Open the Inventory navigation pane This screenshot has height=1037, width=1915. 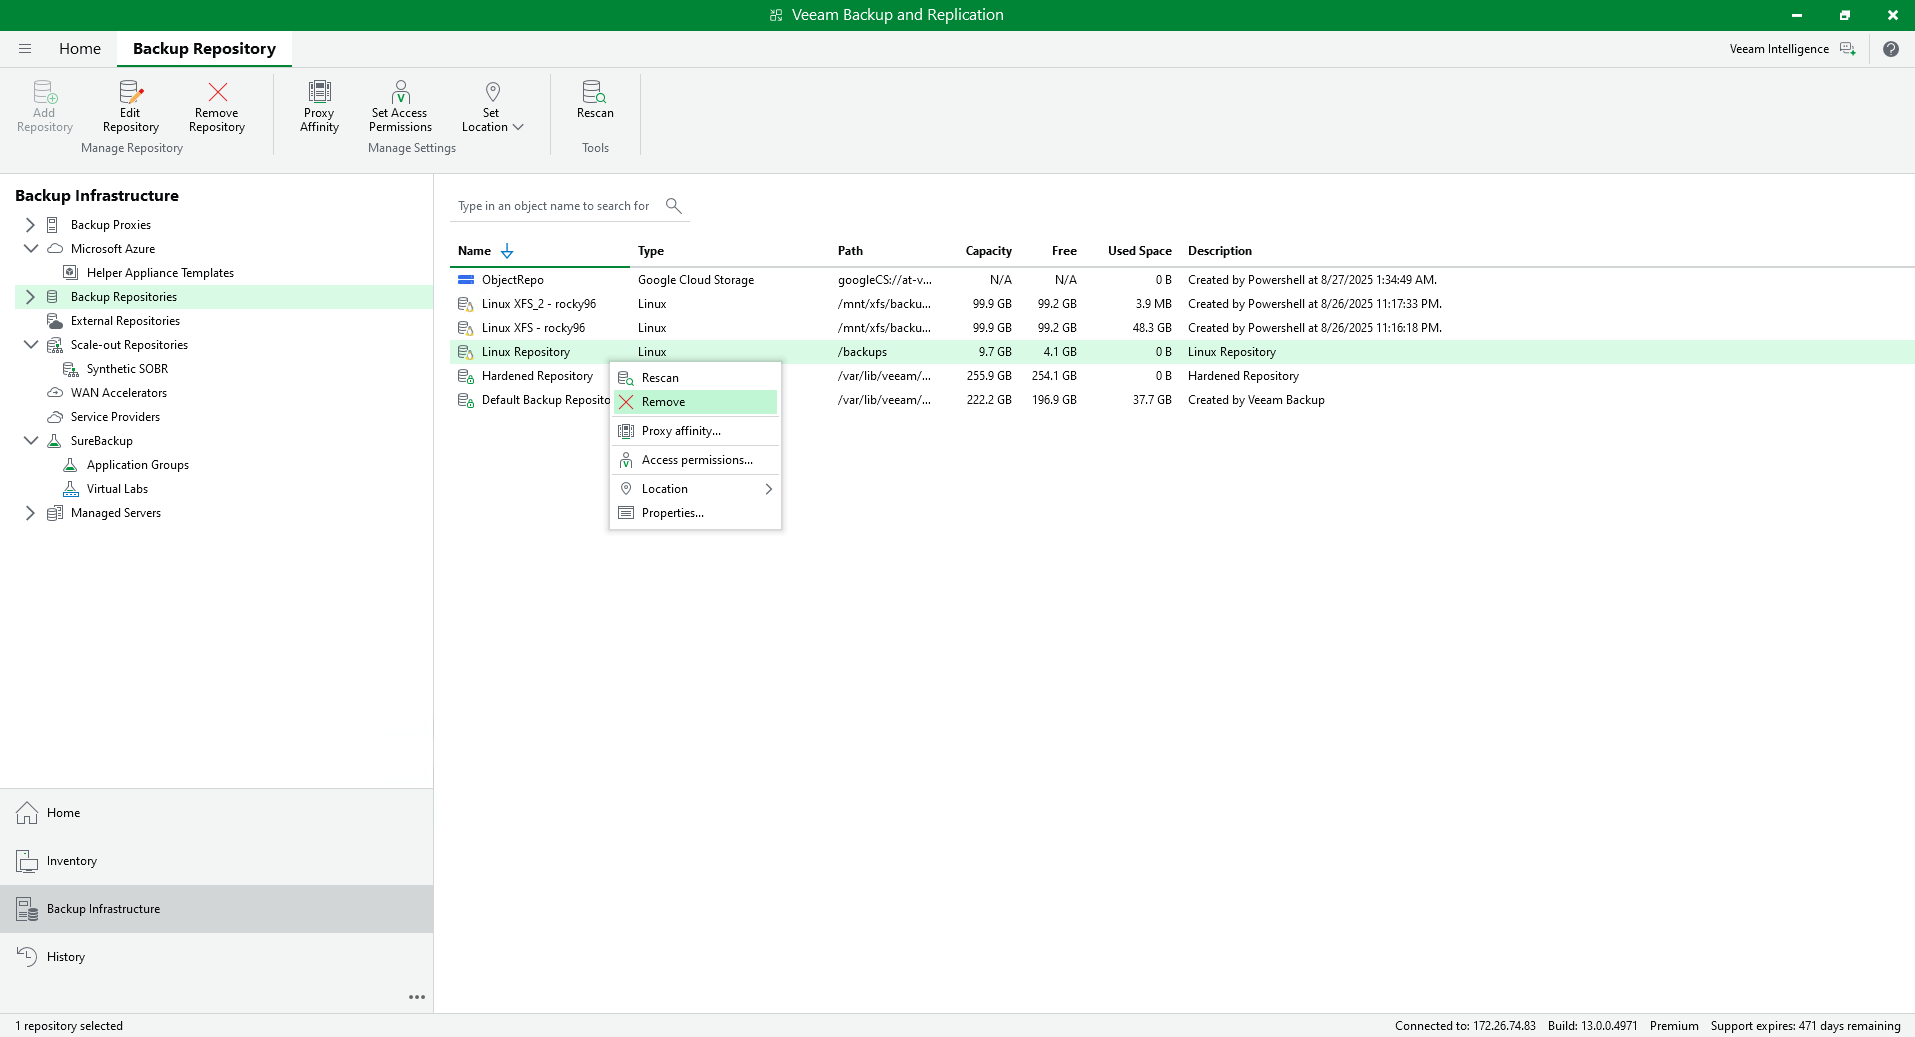(217, 861)
